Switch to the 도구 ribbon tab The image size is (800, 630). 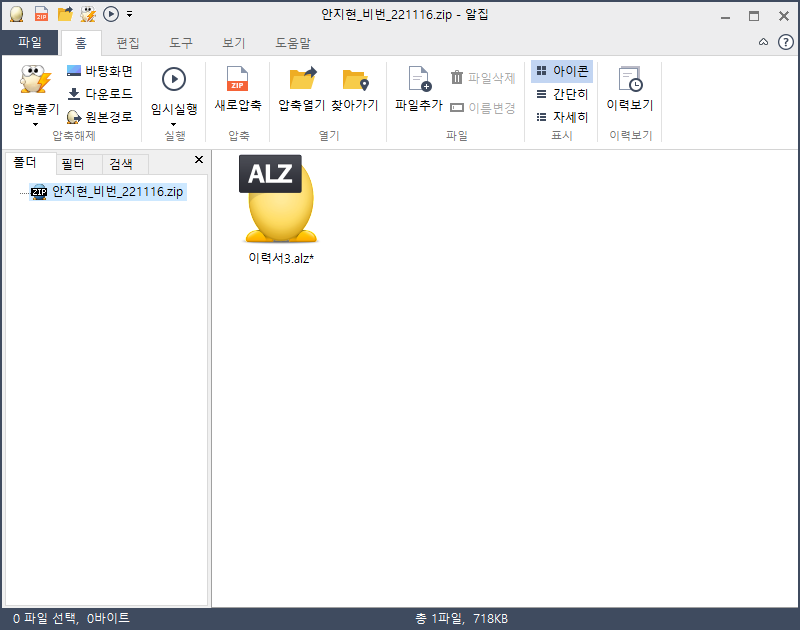coord(181,43)
